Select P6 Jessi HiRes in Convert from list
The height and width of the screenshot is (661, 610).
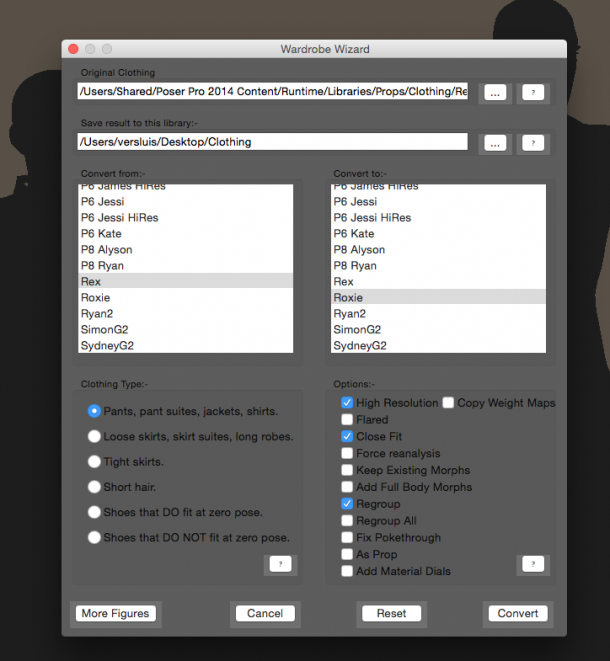(185, 218)
